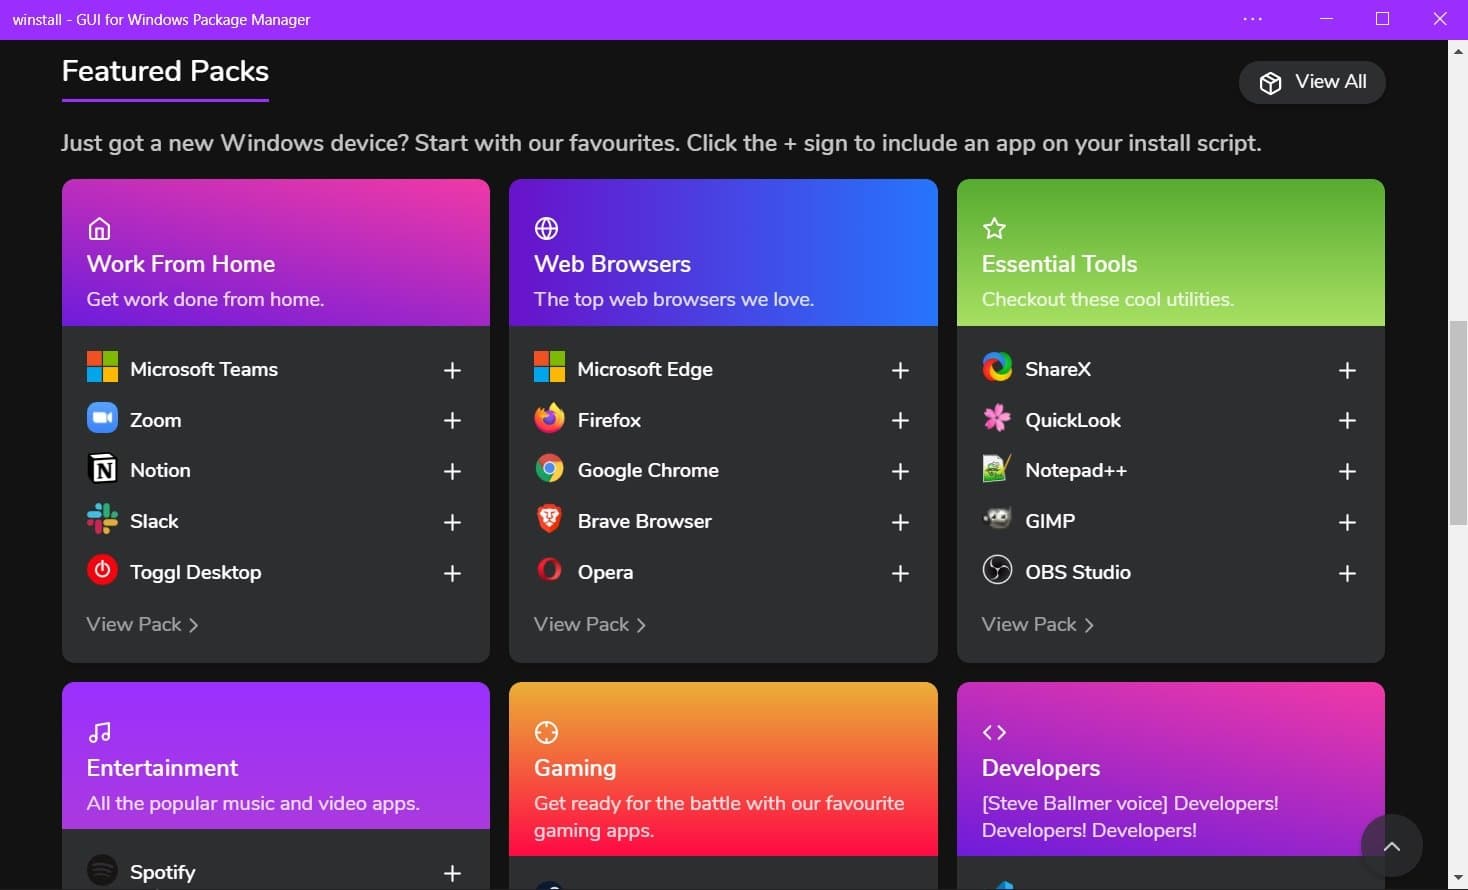Click the Google Chrome logo icon

click(x=549, y=468)
